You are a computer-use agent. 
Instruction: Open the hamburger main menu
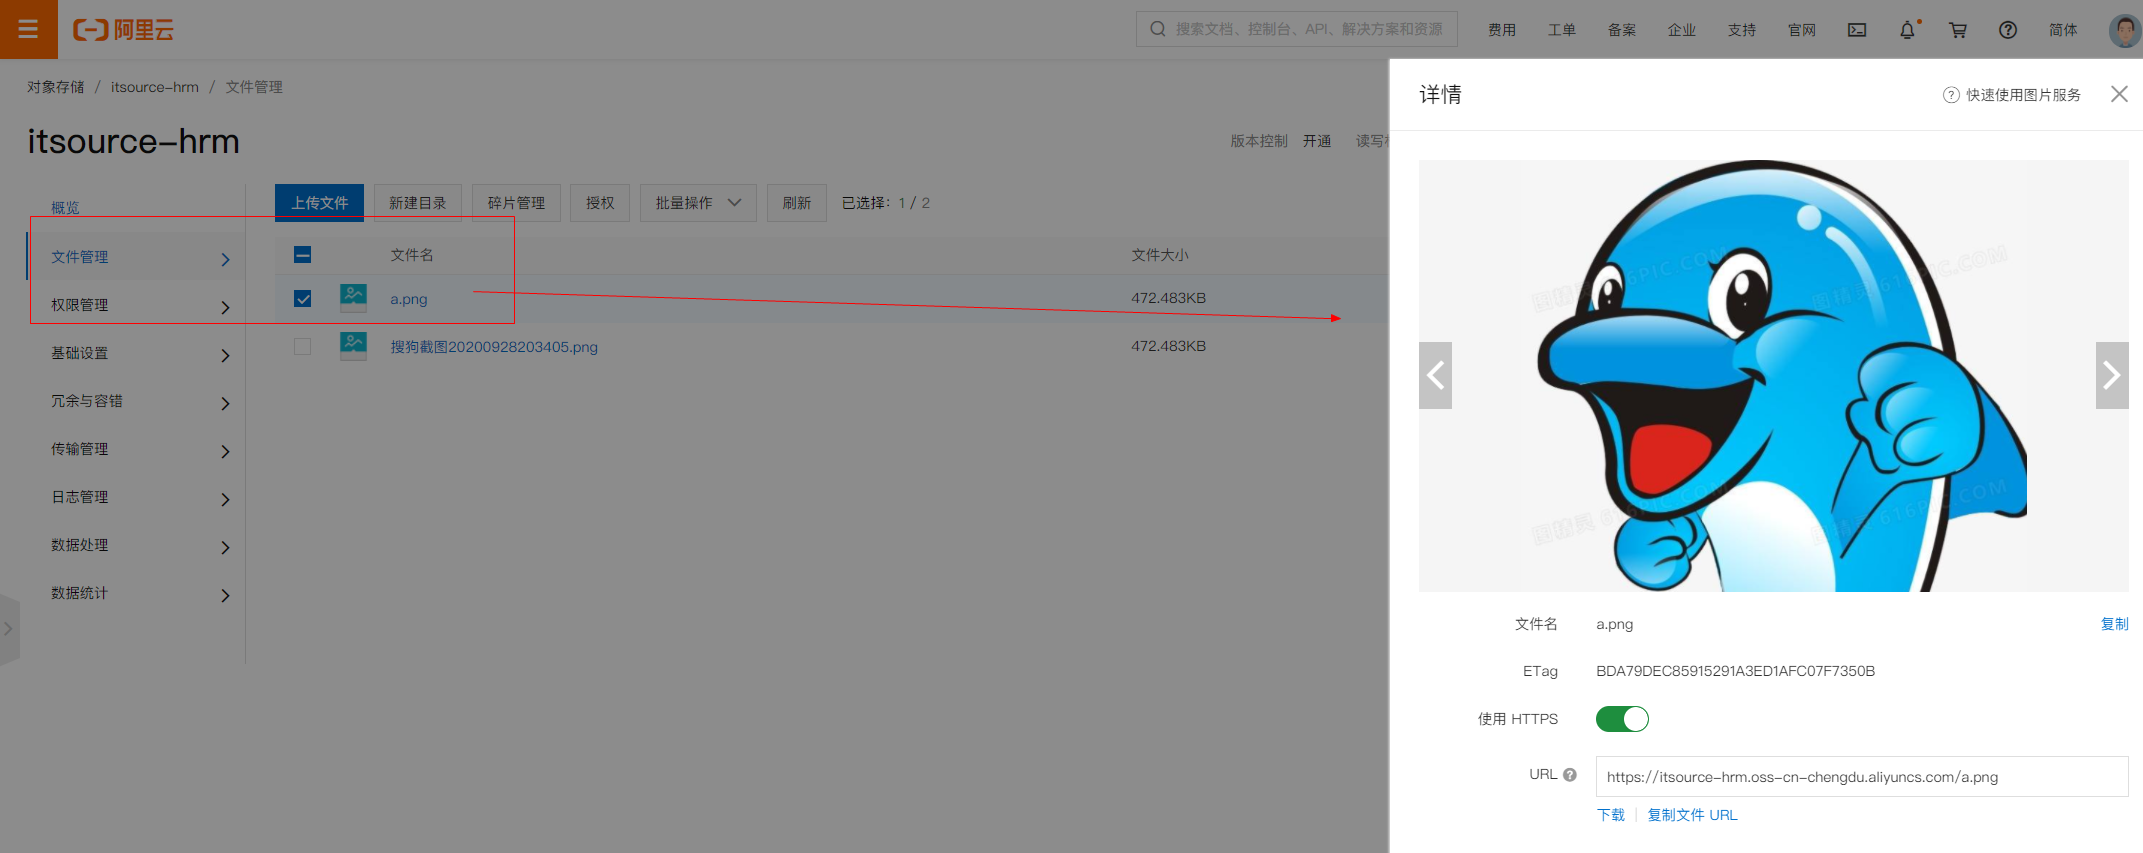28,29
